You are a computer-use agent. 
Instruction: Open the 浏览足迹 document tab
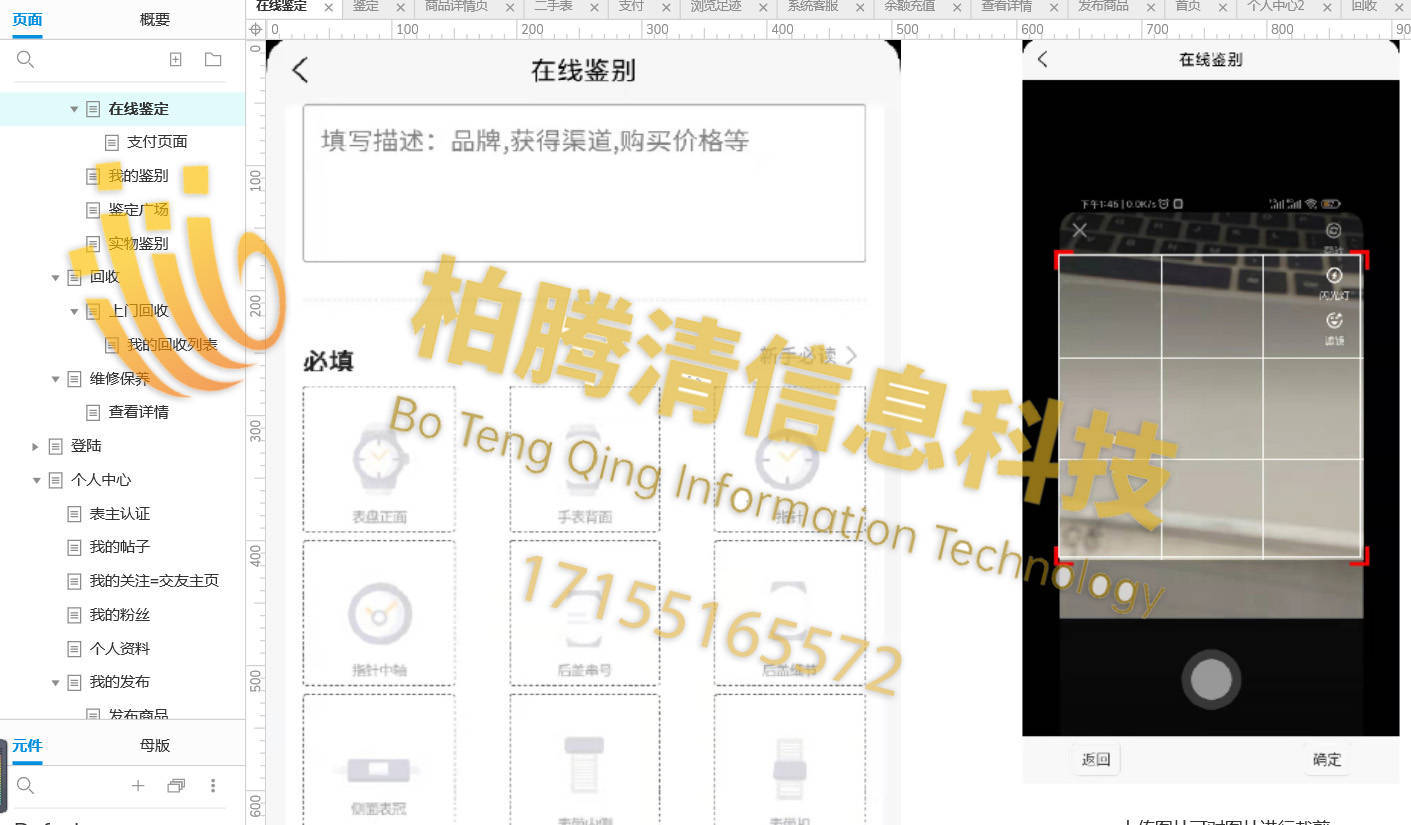[x=716, y=6]
